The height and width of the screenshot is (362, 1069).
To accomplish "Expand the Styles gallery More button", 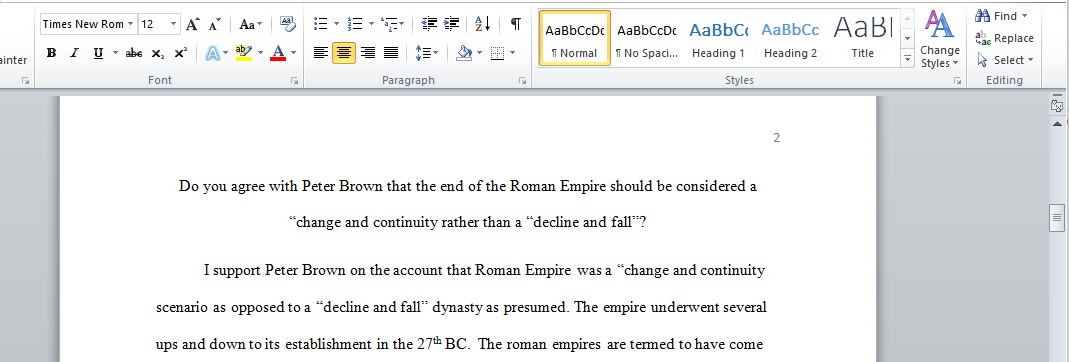I will coord(907,59).
